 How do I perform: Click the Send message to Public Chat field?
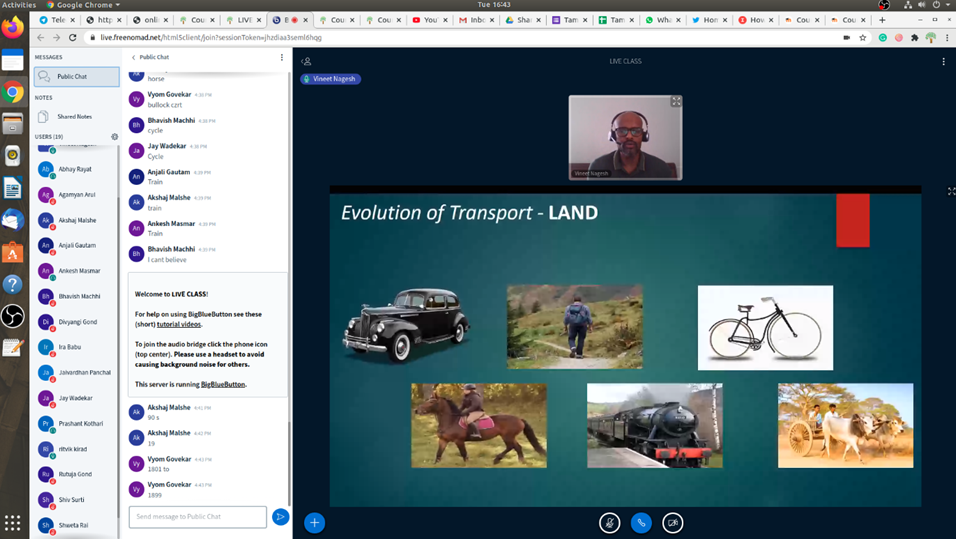198,516
